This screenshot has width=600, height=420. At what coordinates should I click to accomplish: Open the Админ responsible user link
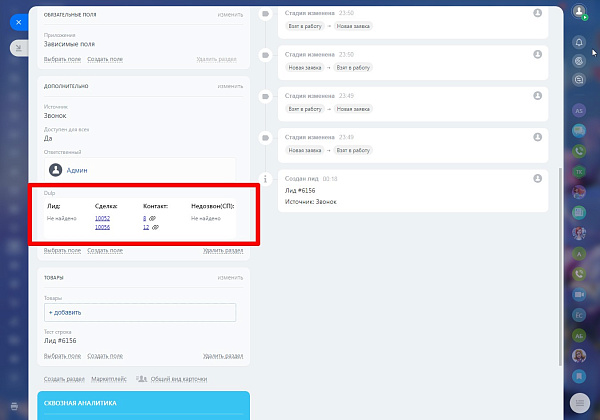point(77,171)
